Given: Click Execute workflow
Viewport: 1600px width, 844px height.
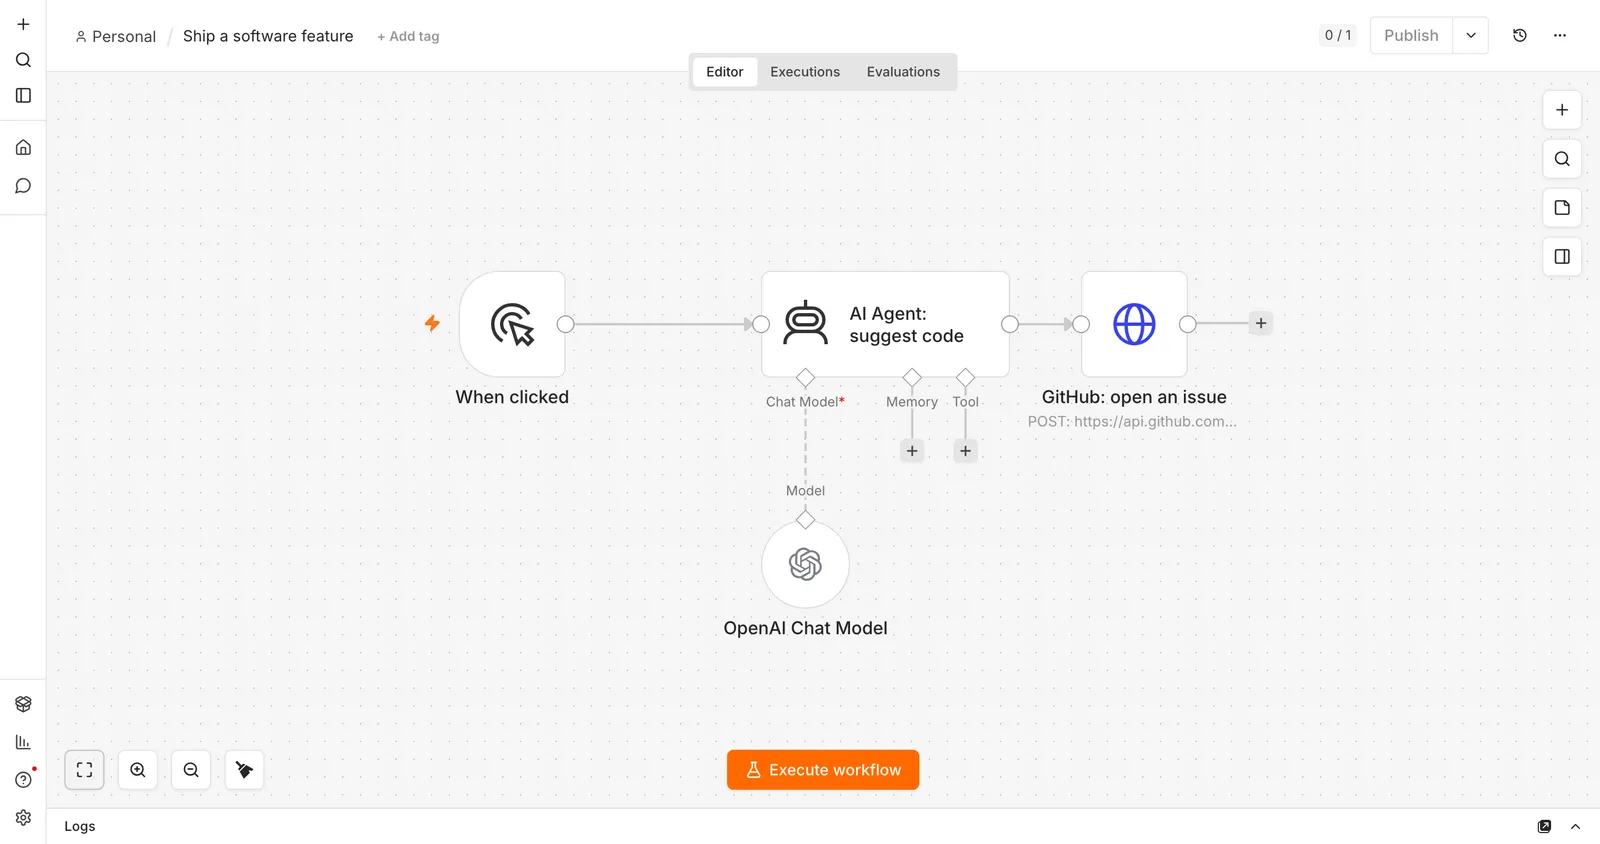Looking at the screenshot, I should 823,770.
